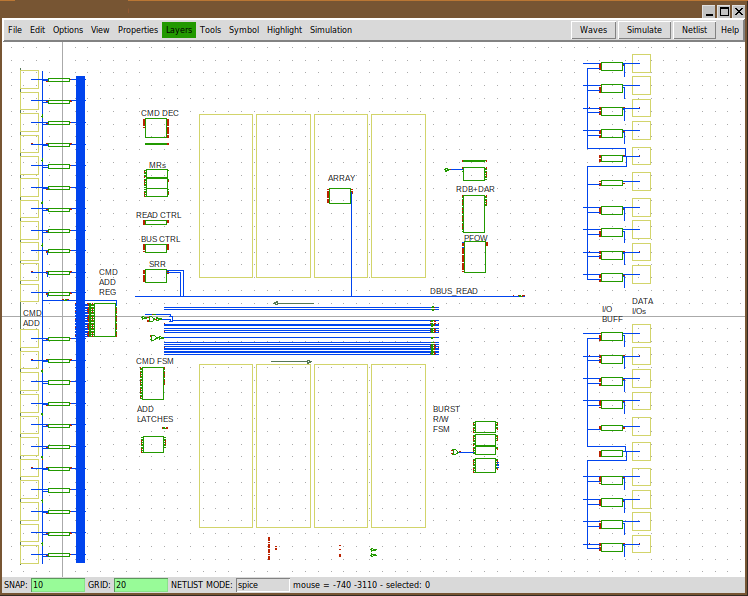Expand the Options dropdown menu

click(68, 30)
